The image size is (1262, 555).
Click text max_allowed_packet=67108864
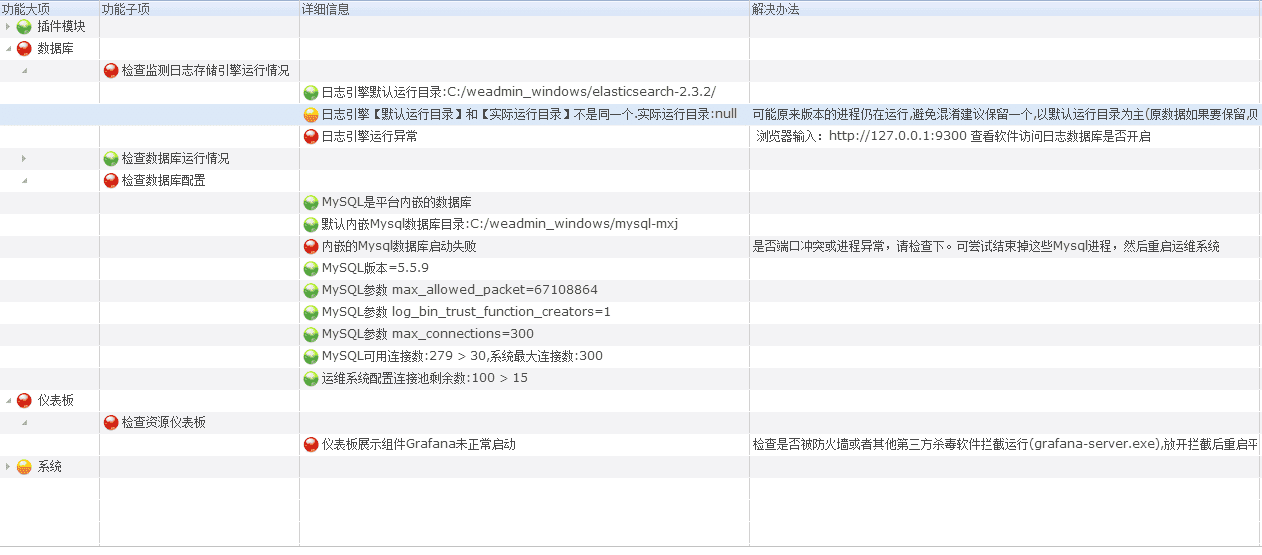coord(460,291)
